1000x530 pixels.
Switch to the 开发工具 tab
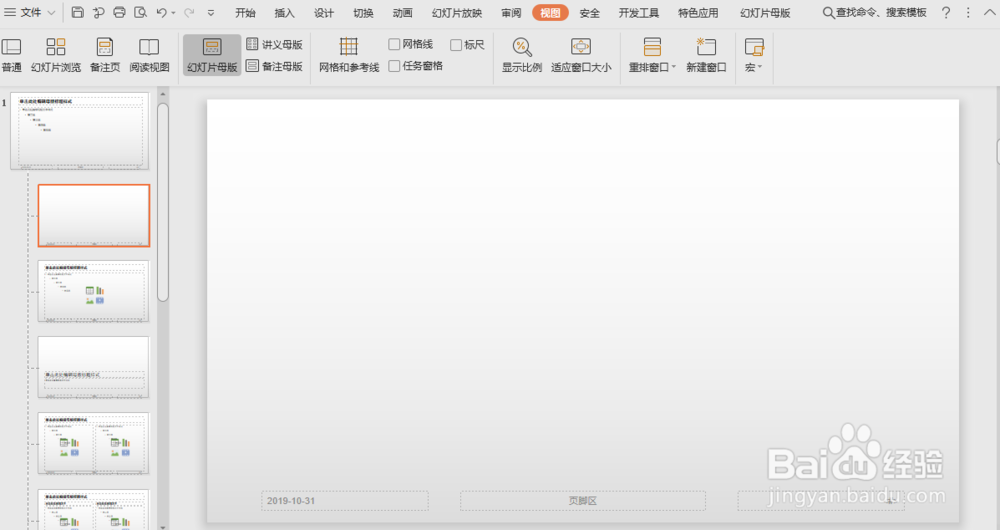(638, 13)
